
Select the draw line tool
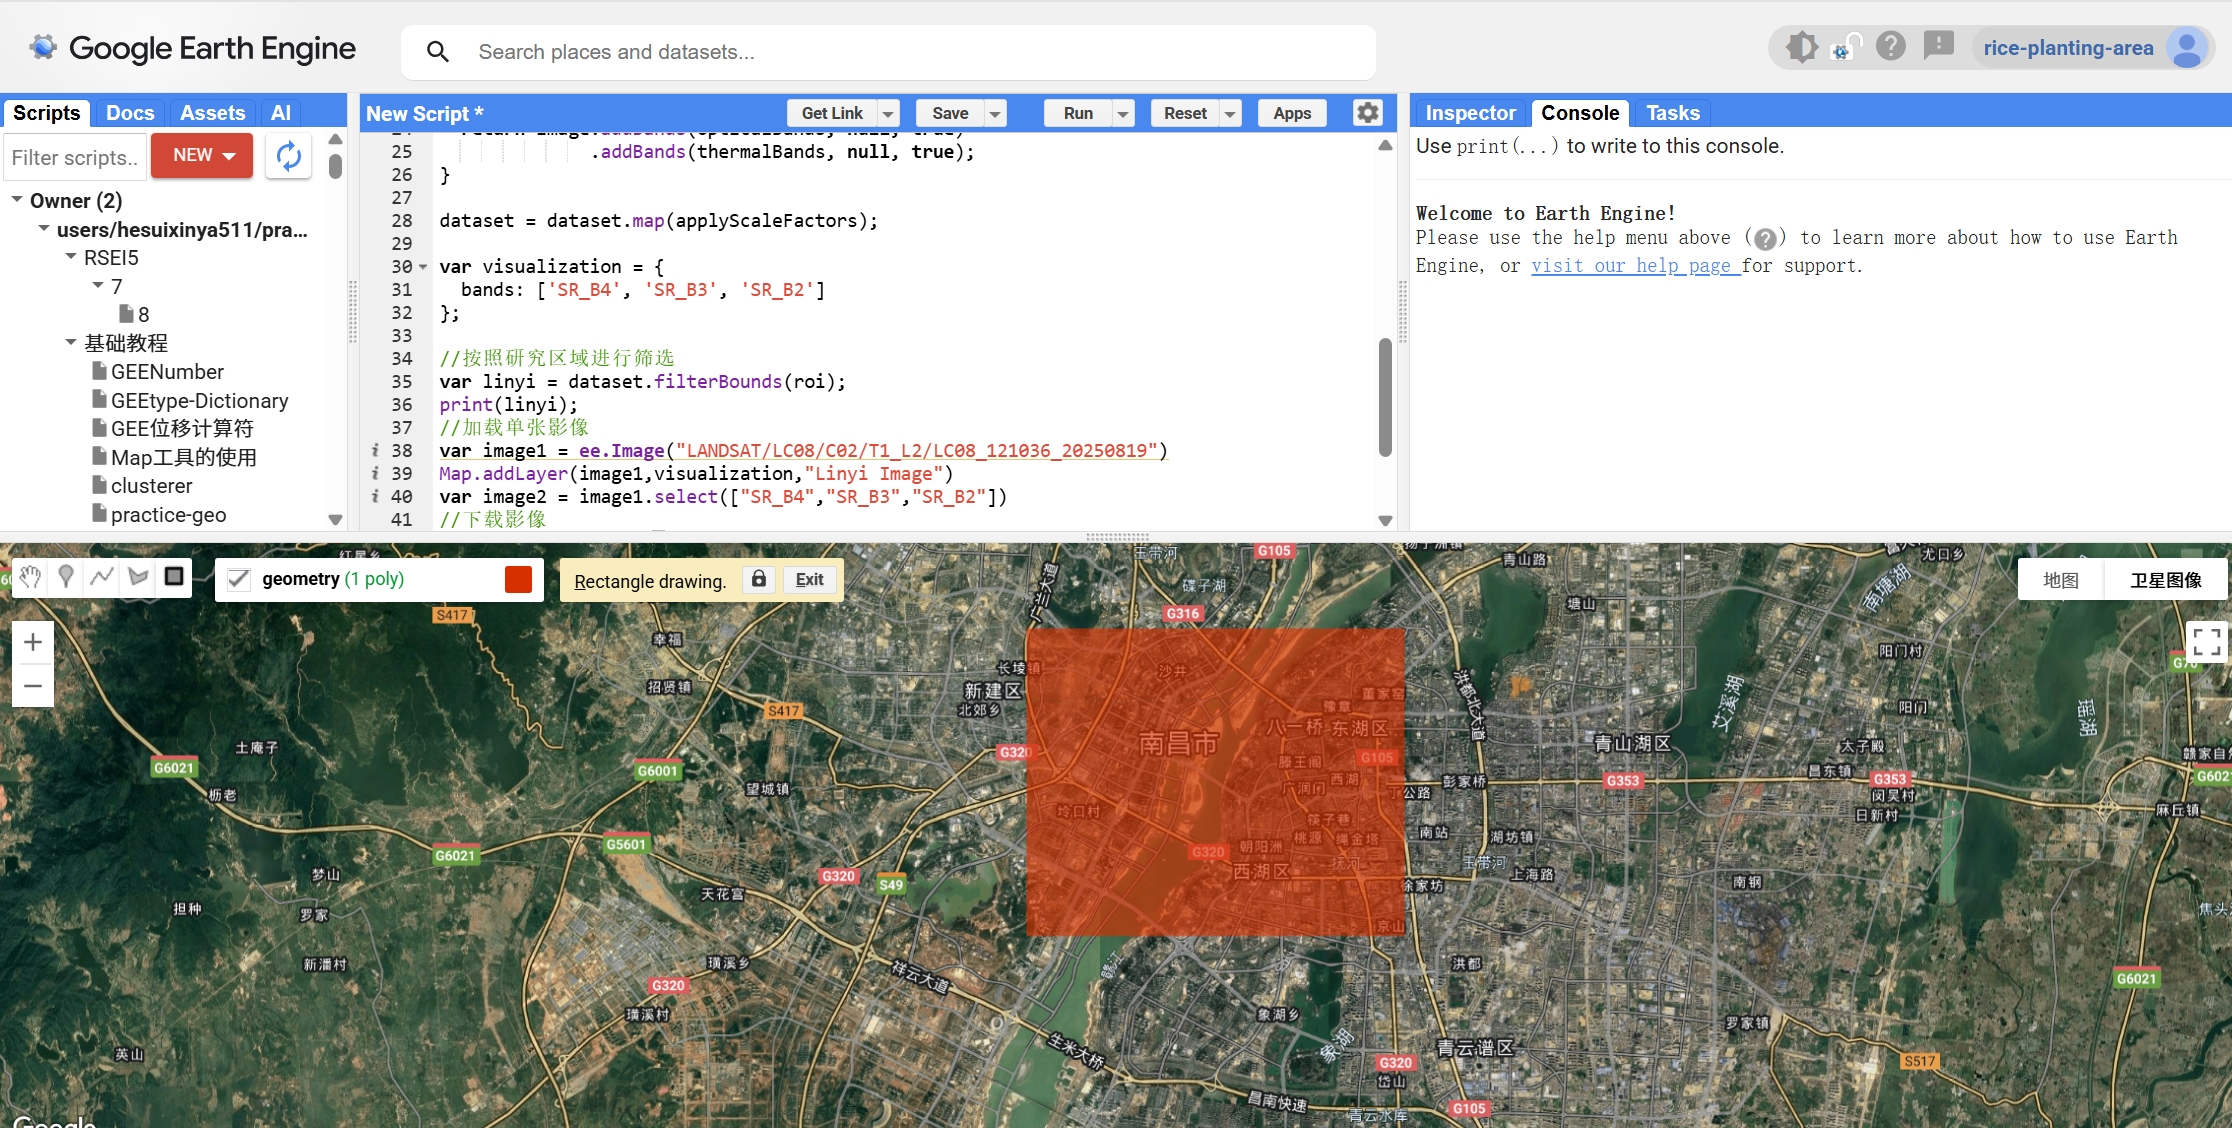pos(102,577)
